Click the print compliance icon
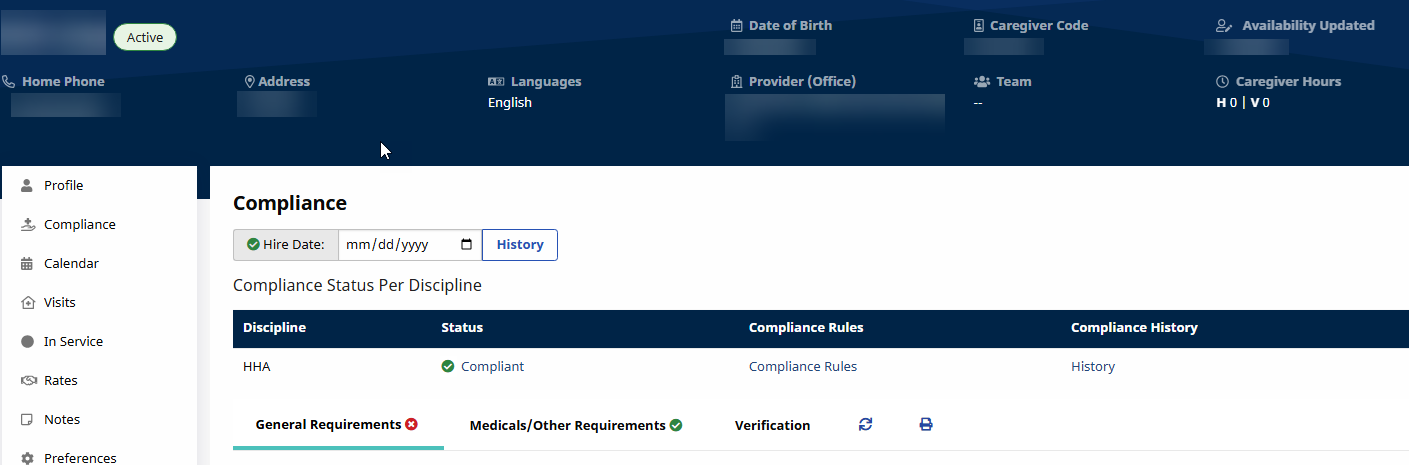This screenshot has width=1409, height=465. point(926,425)
